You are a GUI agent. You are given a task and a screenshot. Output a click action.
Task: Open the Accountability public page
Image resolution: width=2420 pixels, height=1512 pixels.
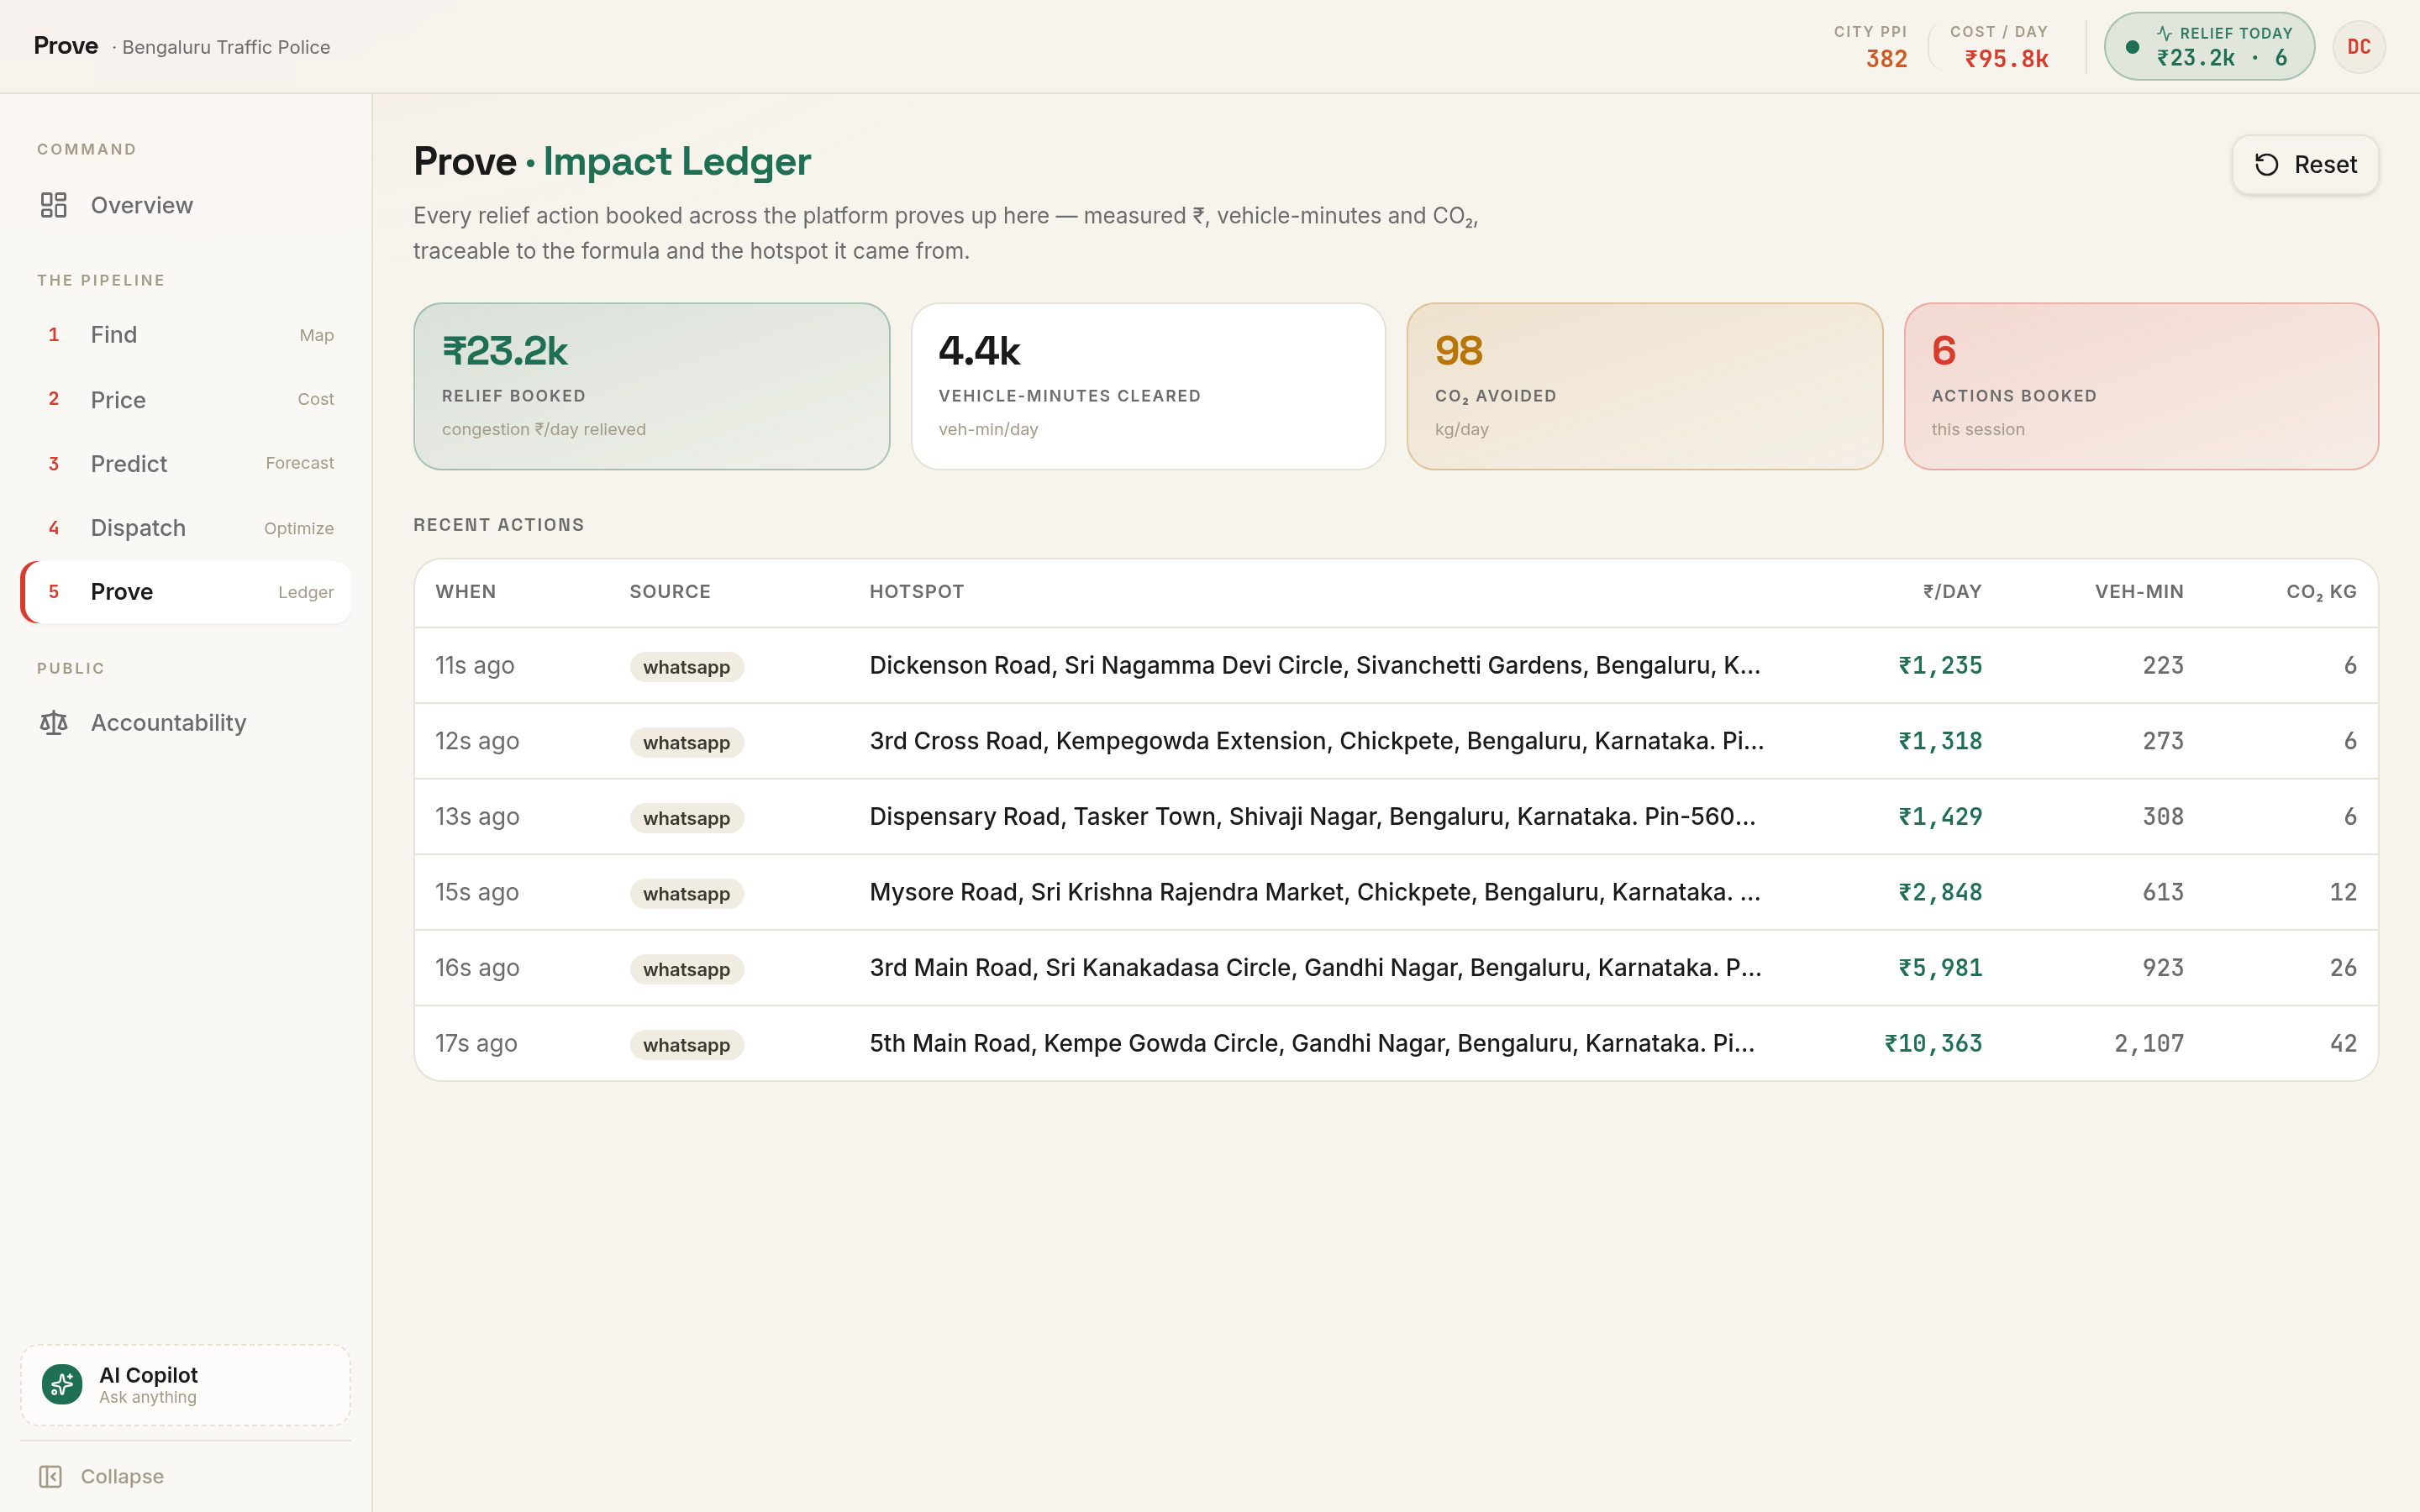[x=186, y=722]
